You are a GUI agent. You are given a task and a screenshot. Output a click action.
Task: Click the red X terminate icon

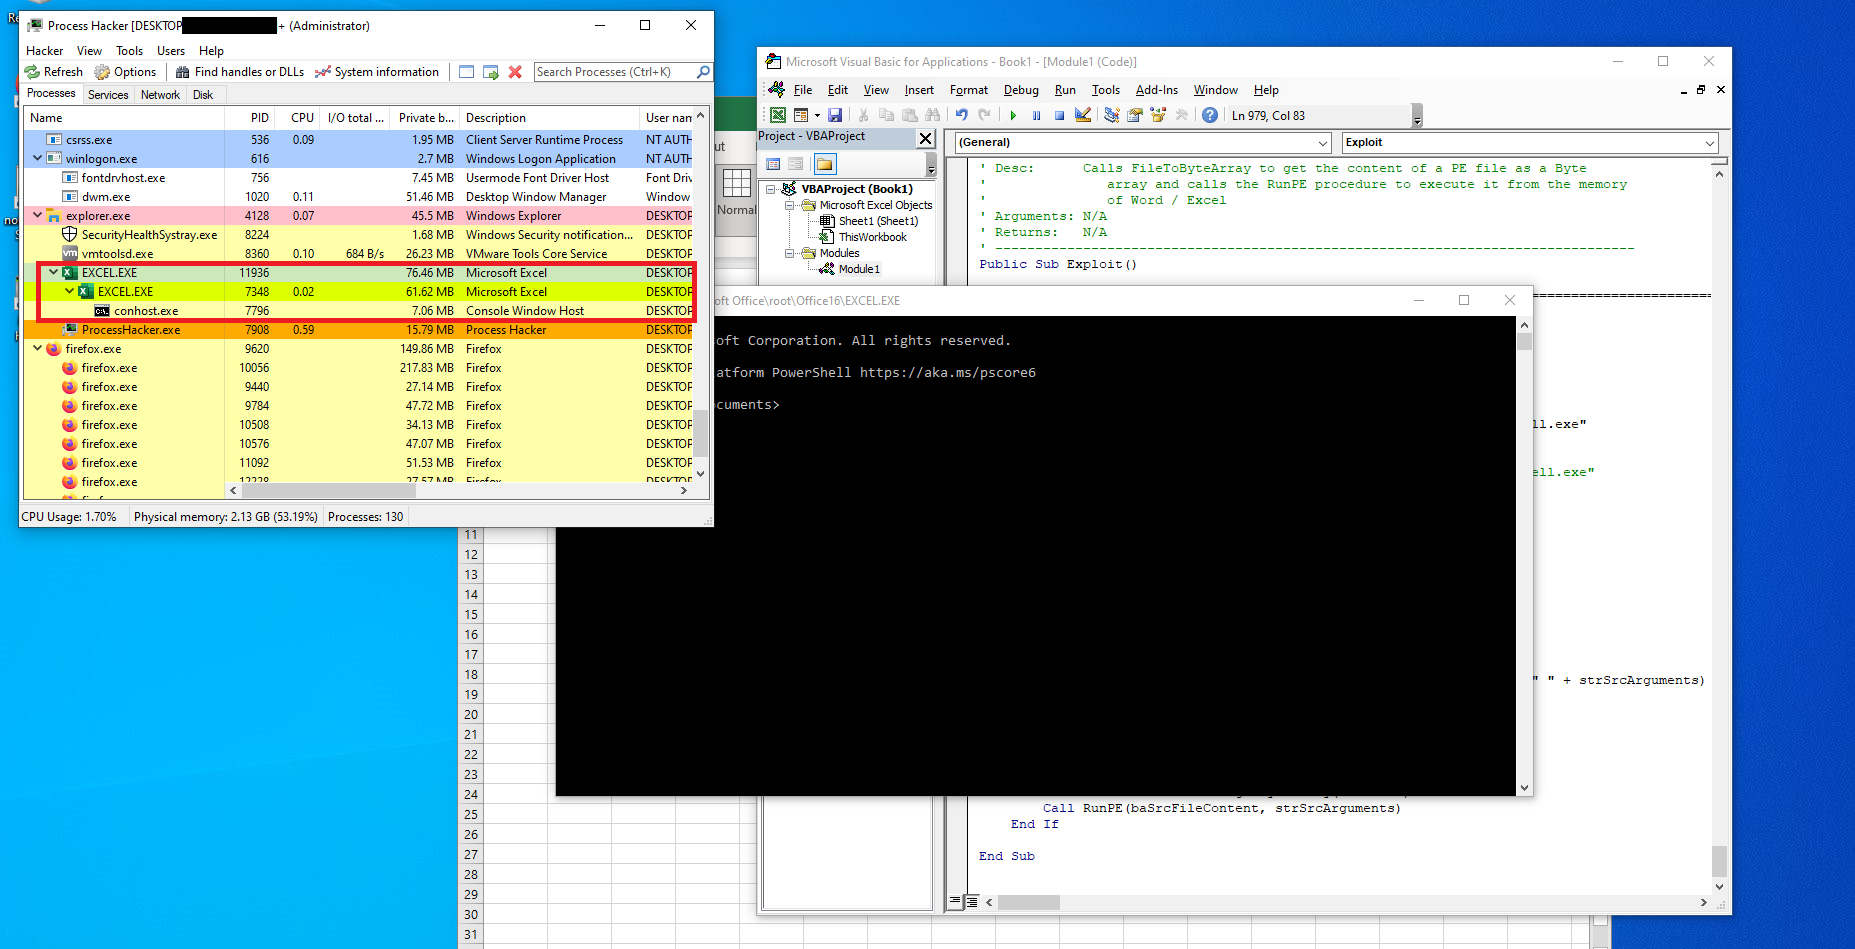(x=515, y=72)
